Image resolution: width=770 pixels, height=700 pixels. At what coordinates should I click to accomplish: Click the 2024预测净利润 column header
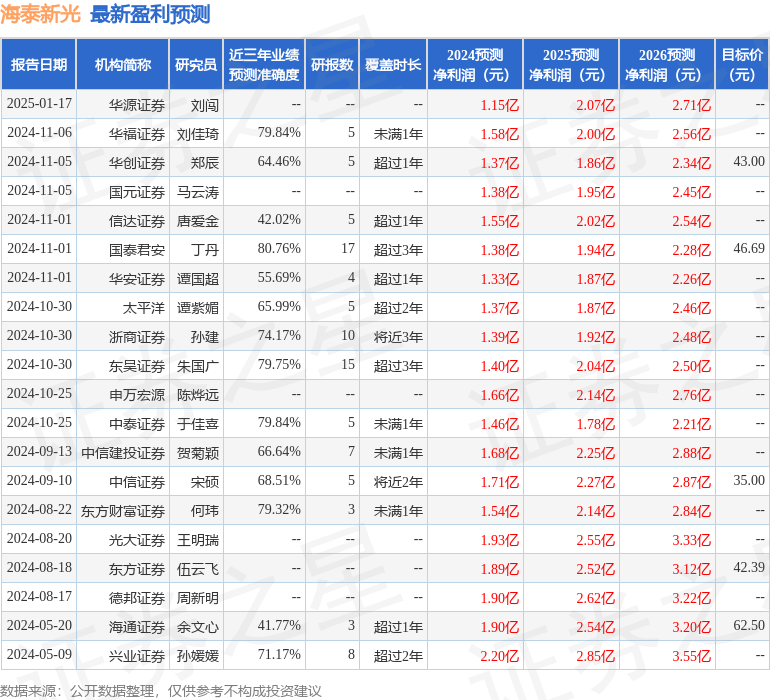(x=474, y=65)
